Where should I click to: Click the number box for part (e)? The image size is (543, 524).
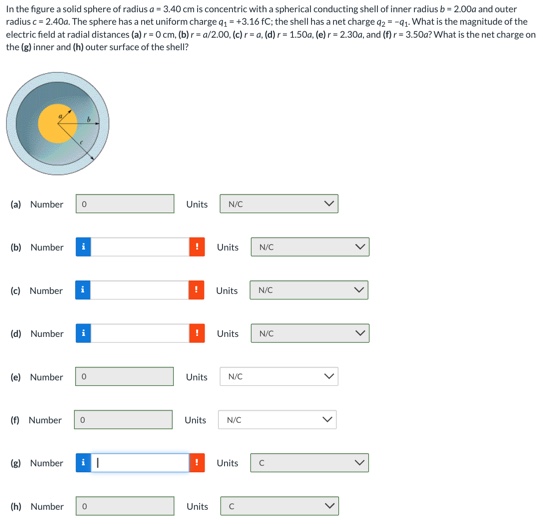pyautogui.click(x=125, y=376)
